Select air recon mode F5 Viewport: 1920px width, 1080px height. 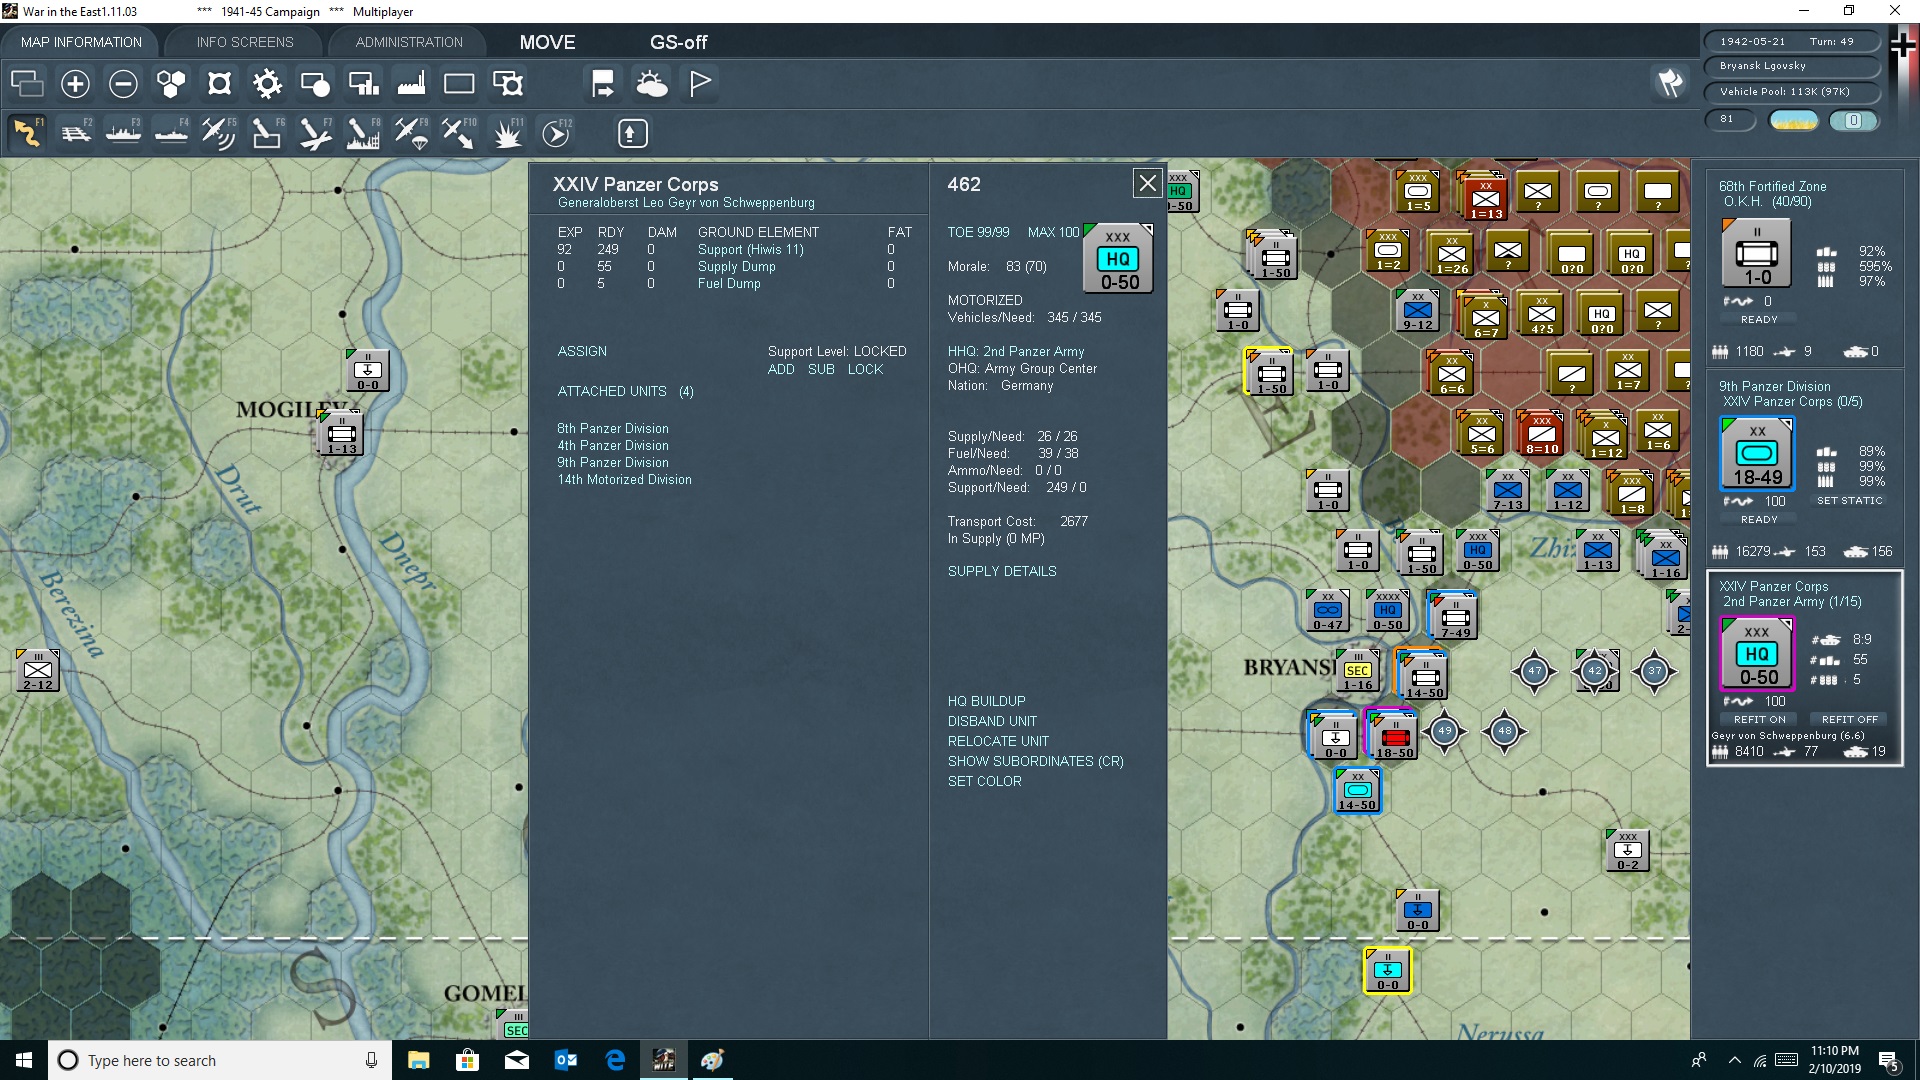[218, 133]
